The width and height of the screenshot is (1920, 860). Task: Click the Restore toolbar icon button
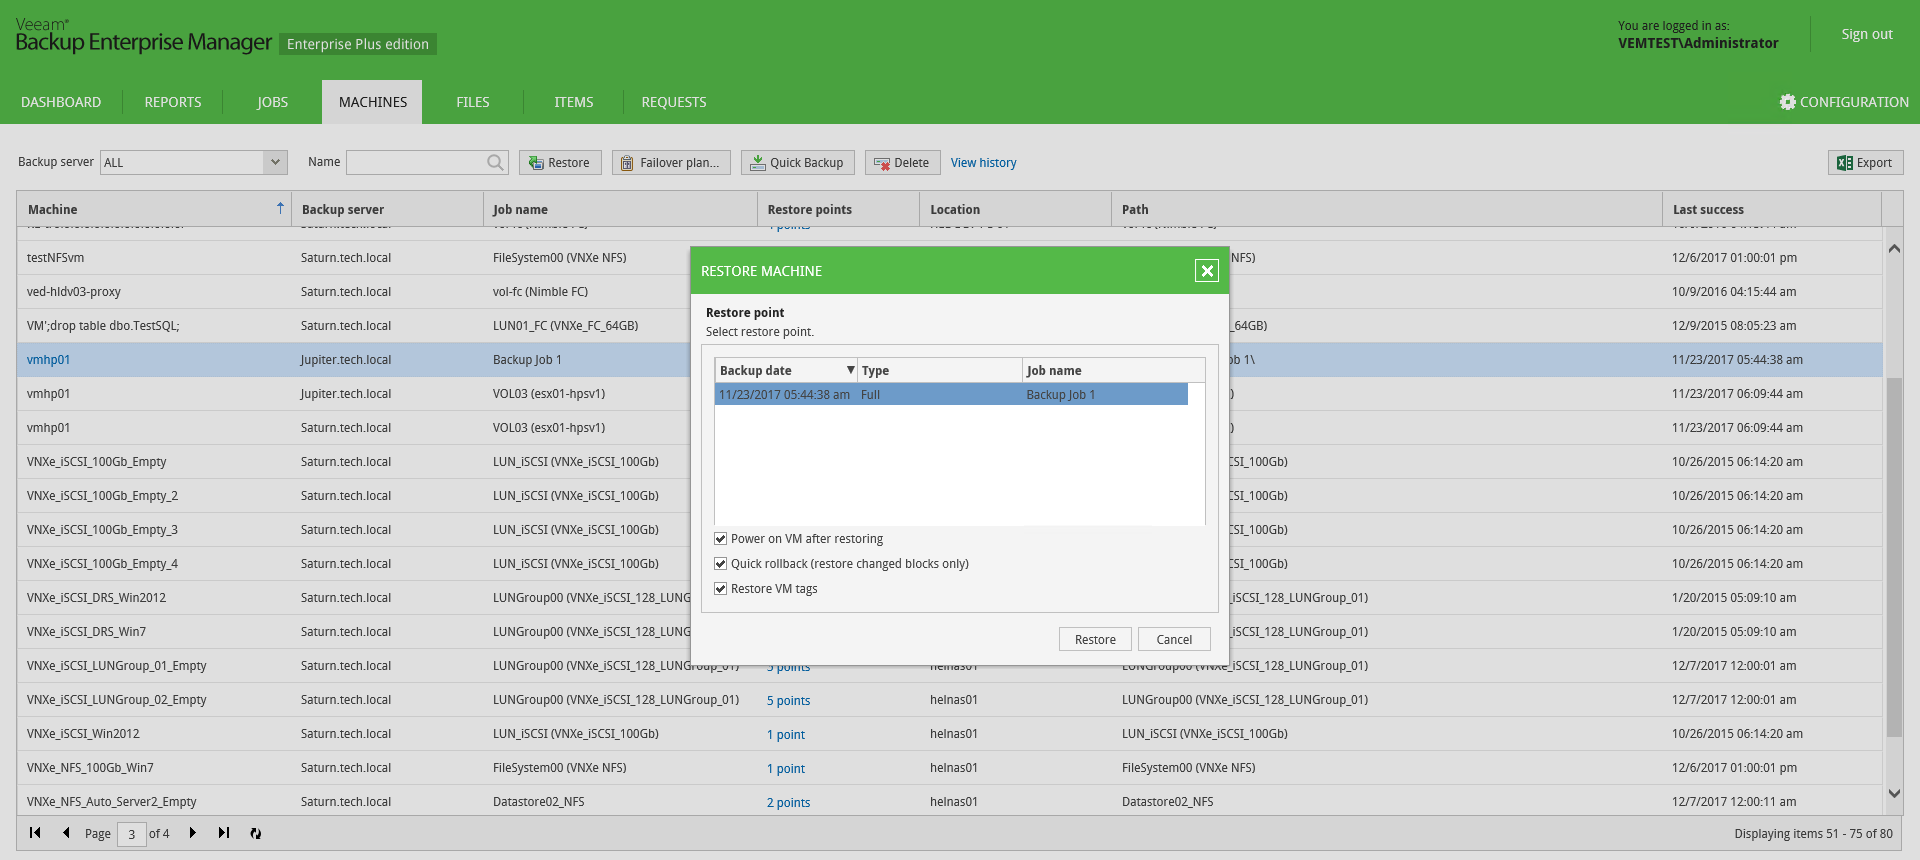tap(560, 162)
